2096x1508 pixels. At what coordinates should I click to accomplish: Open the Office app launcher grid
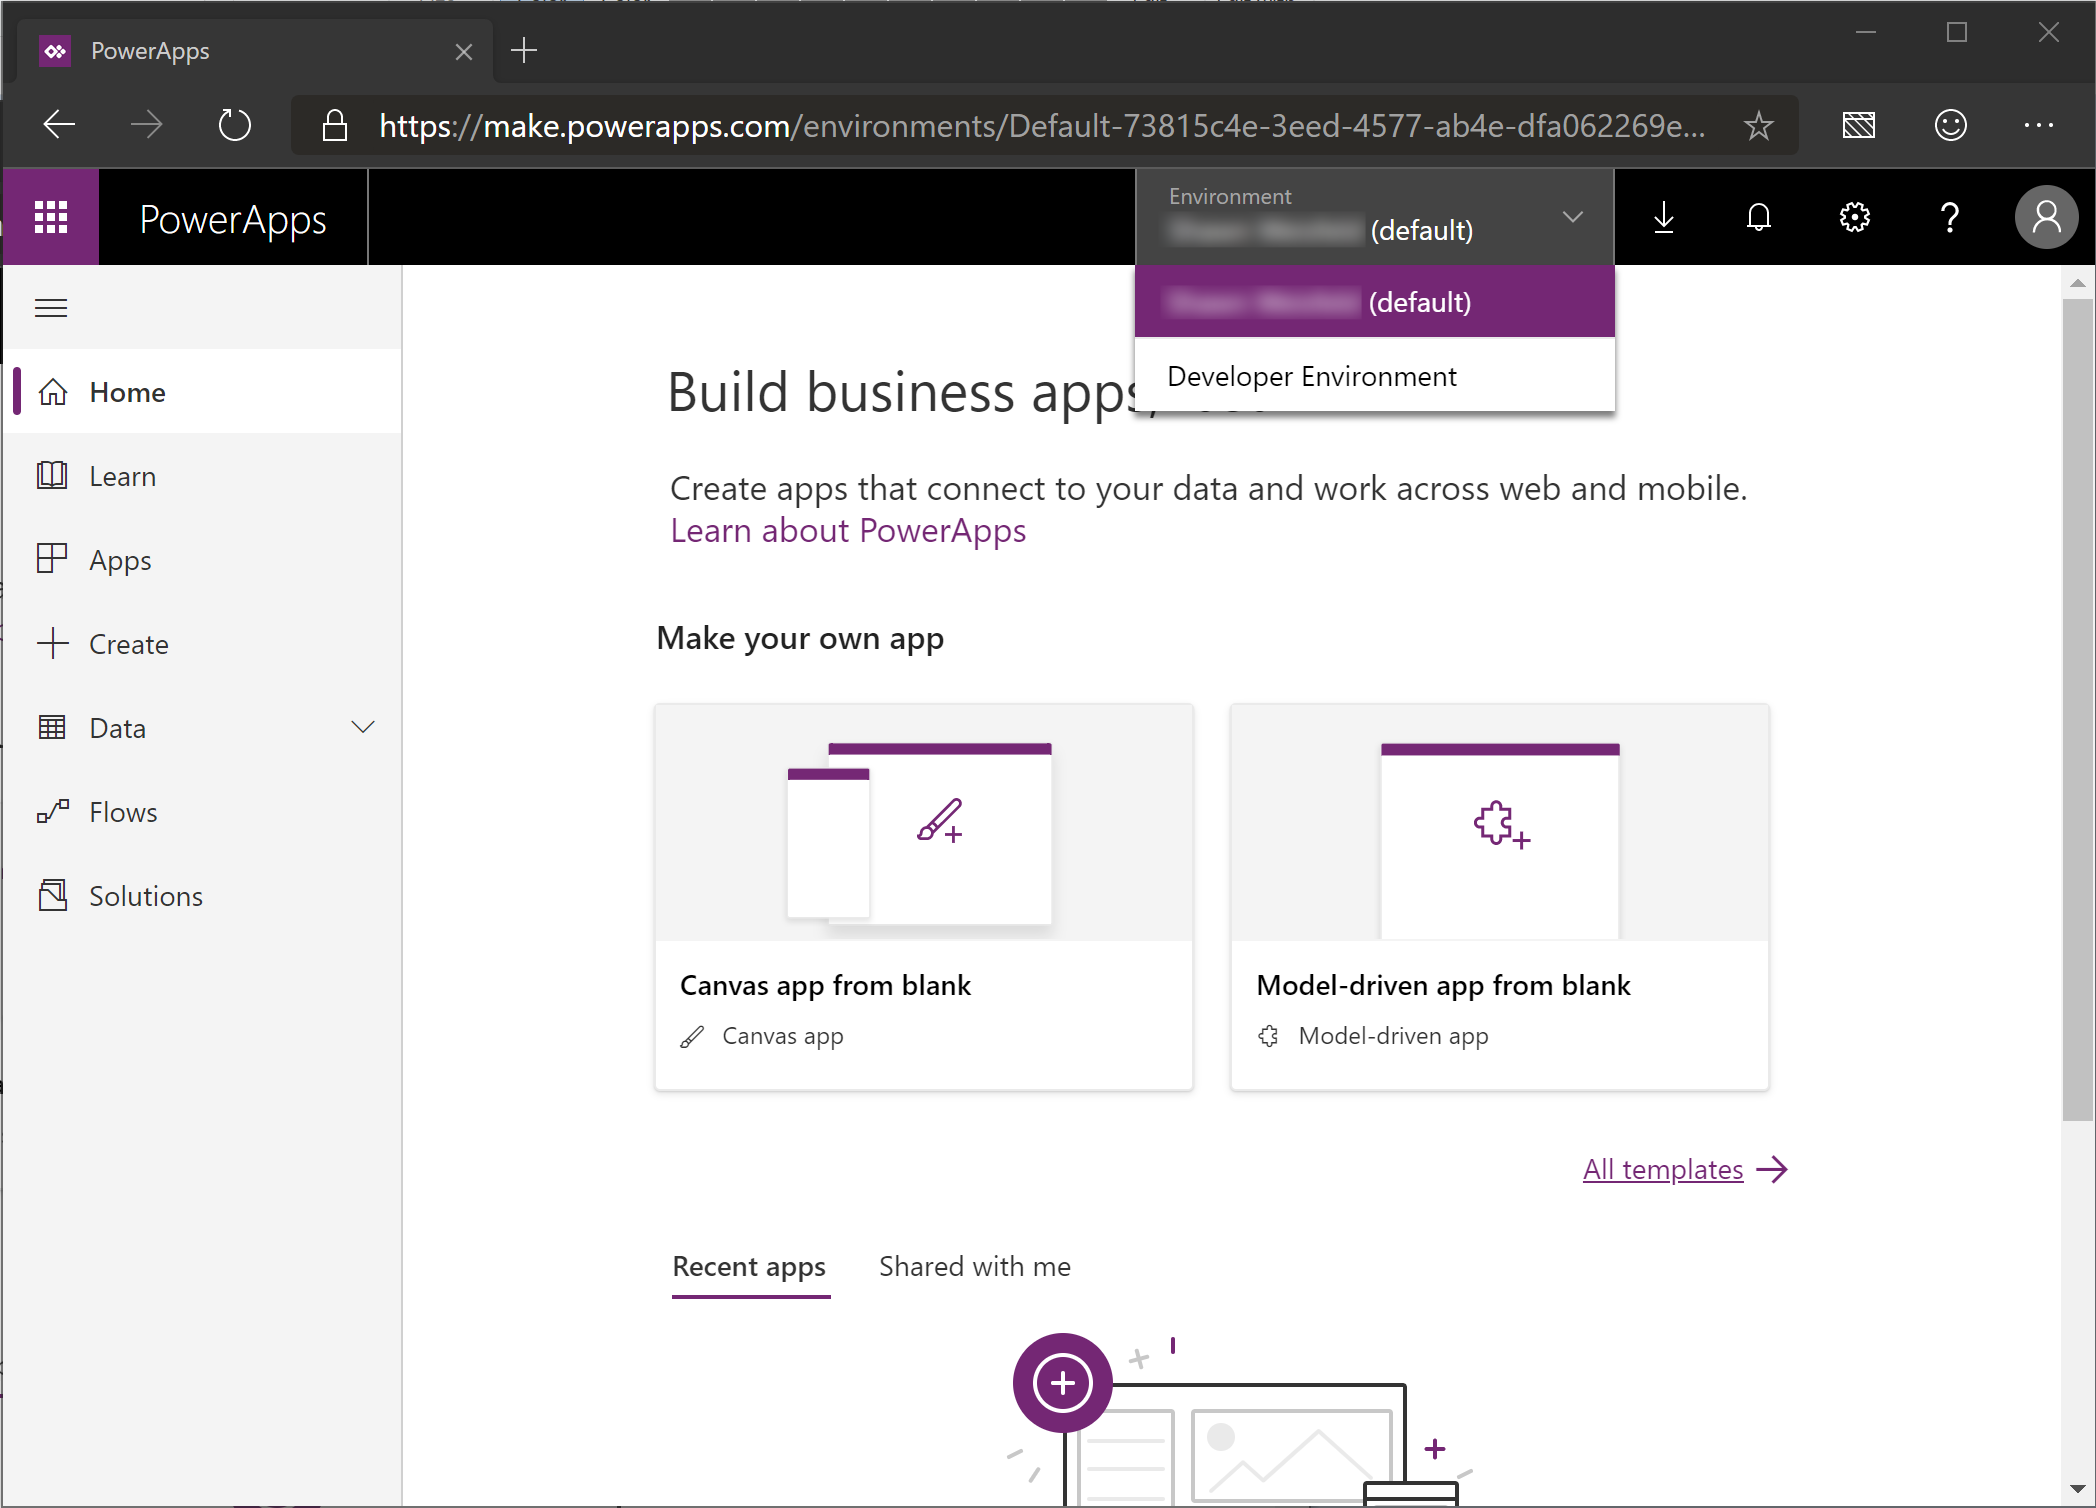(x=50, y=217)
